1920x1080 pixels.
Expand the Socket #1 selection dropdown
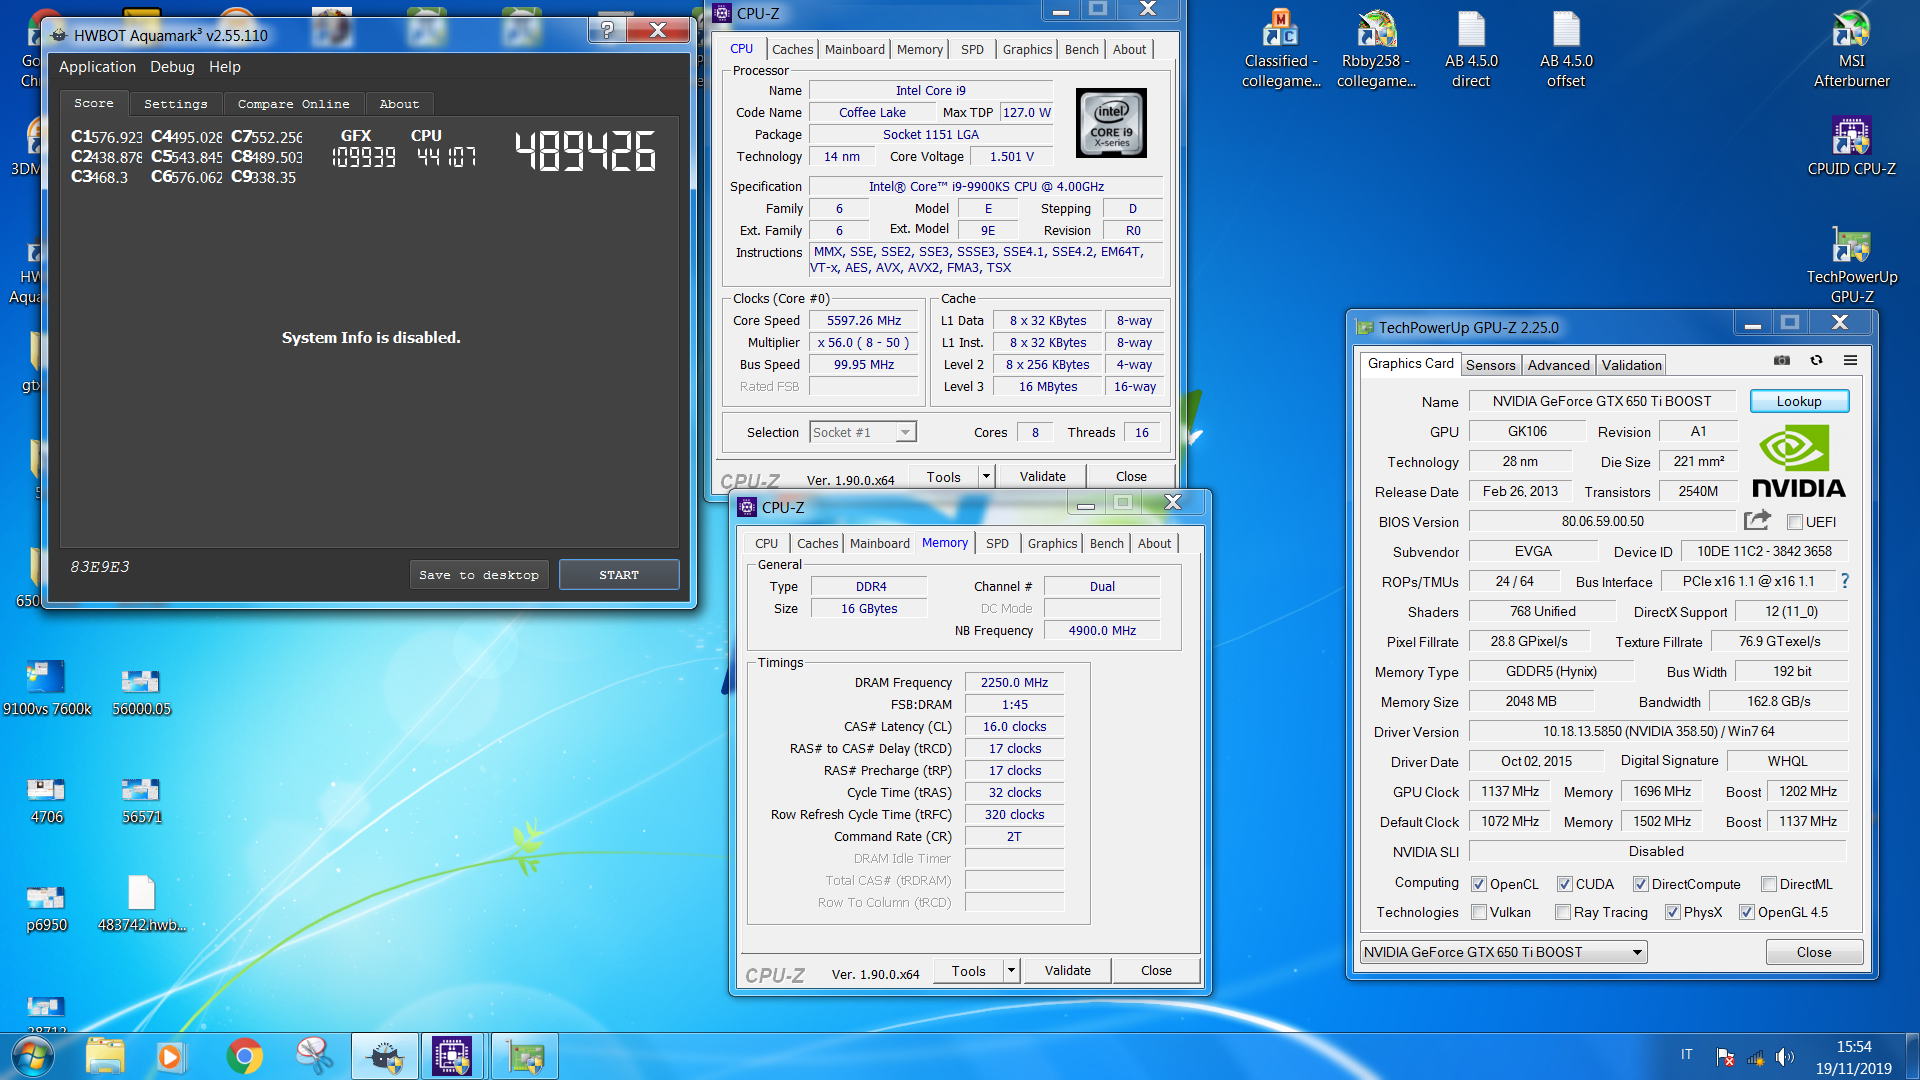tap(904, 432)
